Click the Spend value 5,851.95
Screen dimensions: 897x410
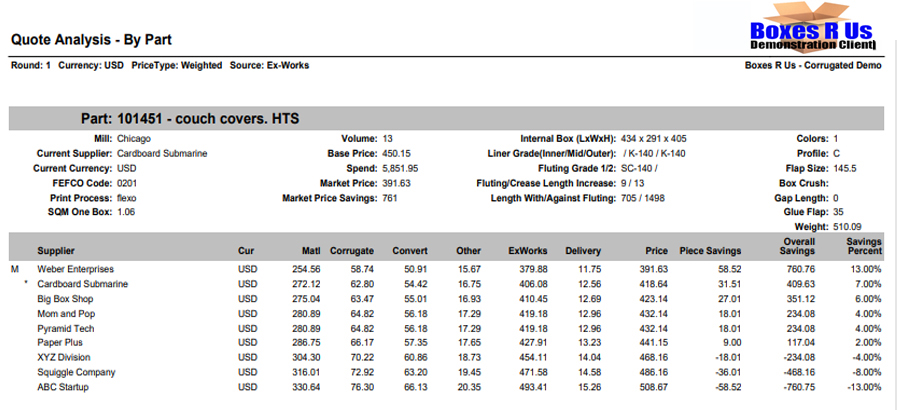coord(400,169)
